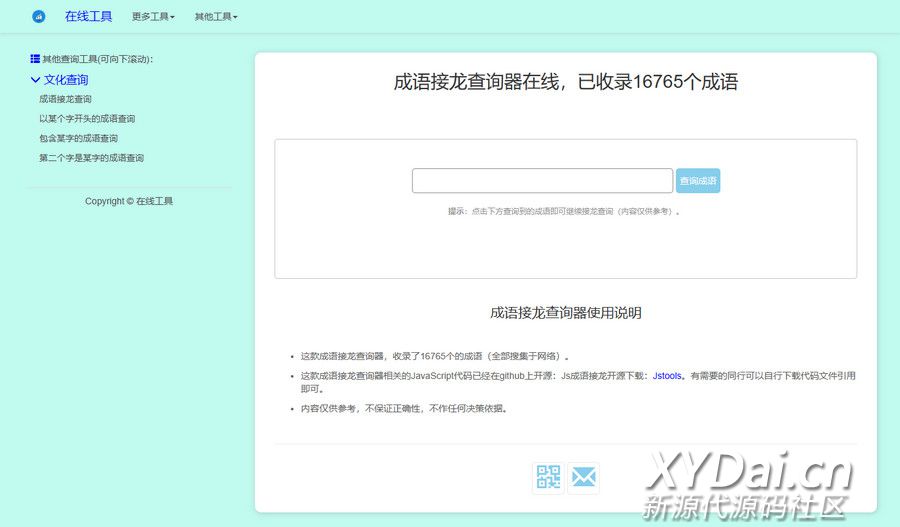Go to the 在线工具 home brand link
This screenshot has width=900, height=527.
(88, 17)
